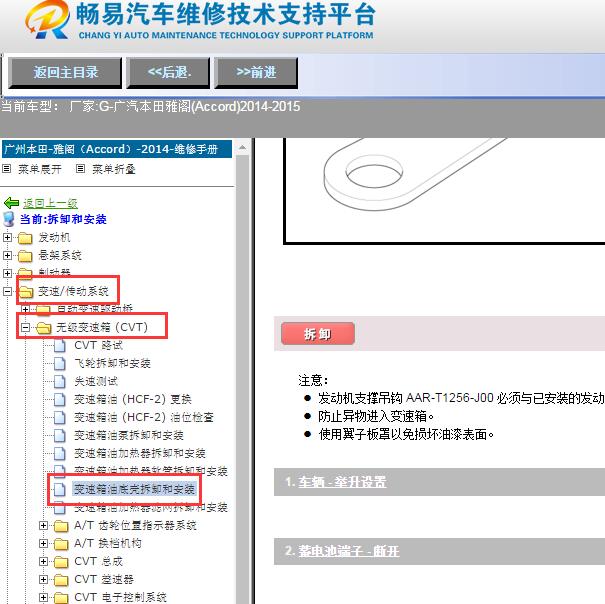Expand all menus with 菜单展开

click(40, 169)
